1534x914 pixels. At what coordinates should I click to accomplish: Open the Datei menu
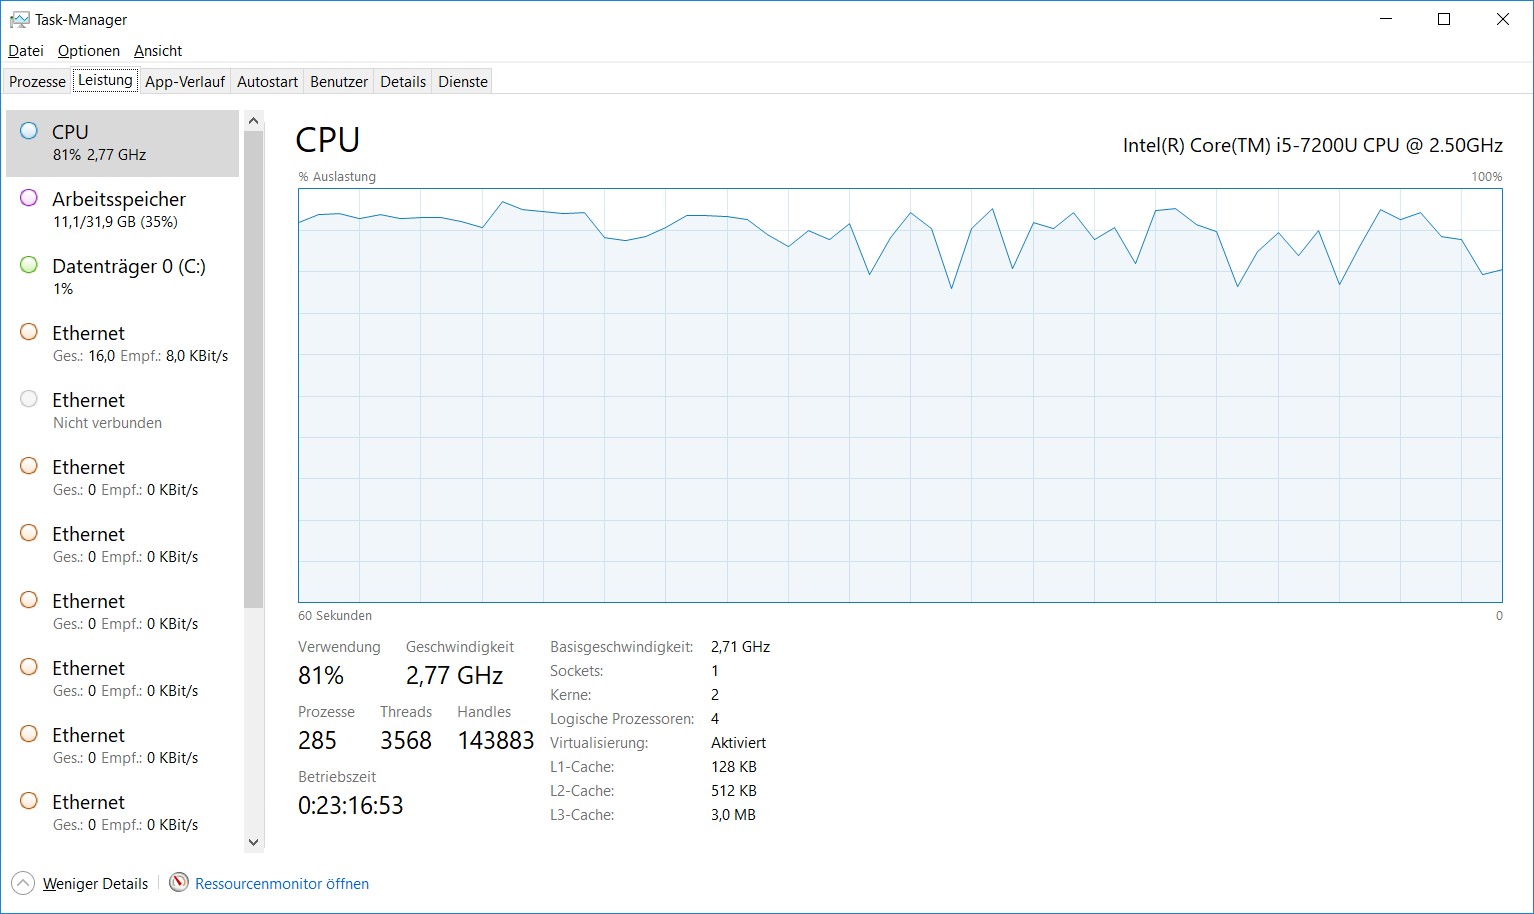pos(26,51)
